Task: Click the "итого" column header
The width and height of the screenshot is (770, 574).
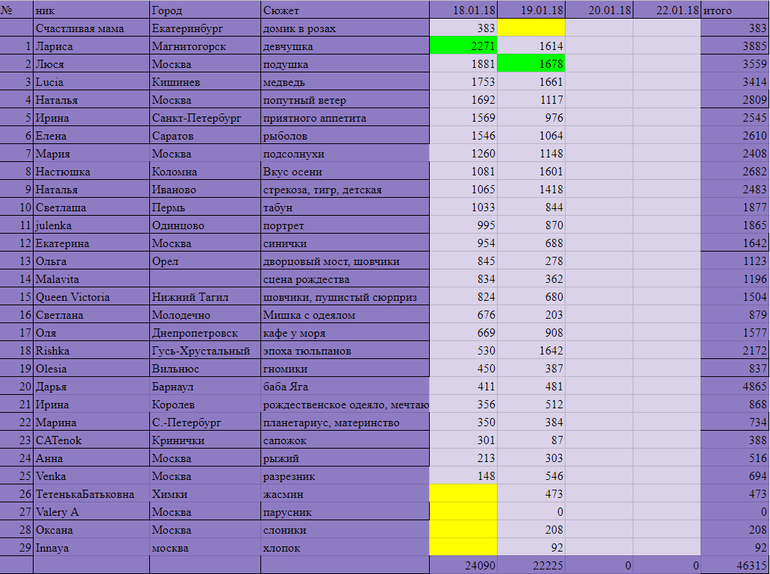Action: [x=735, y=10]
